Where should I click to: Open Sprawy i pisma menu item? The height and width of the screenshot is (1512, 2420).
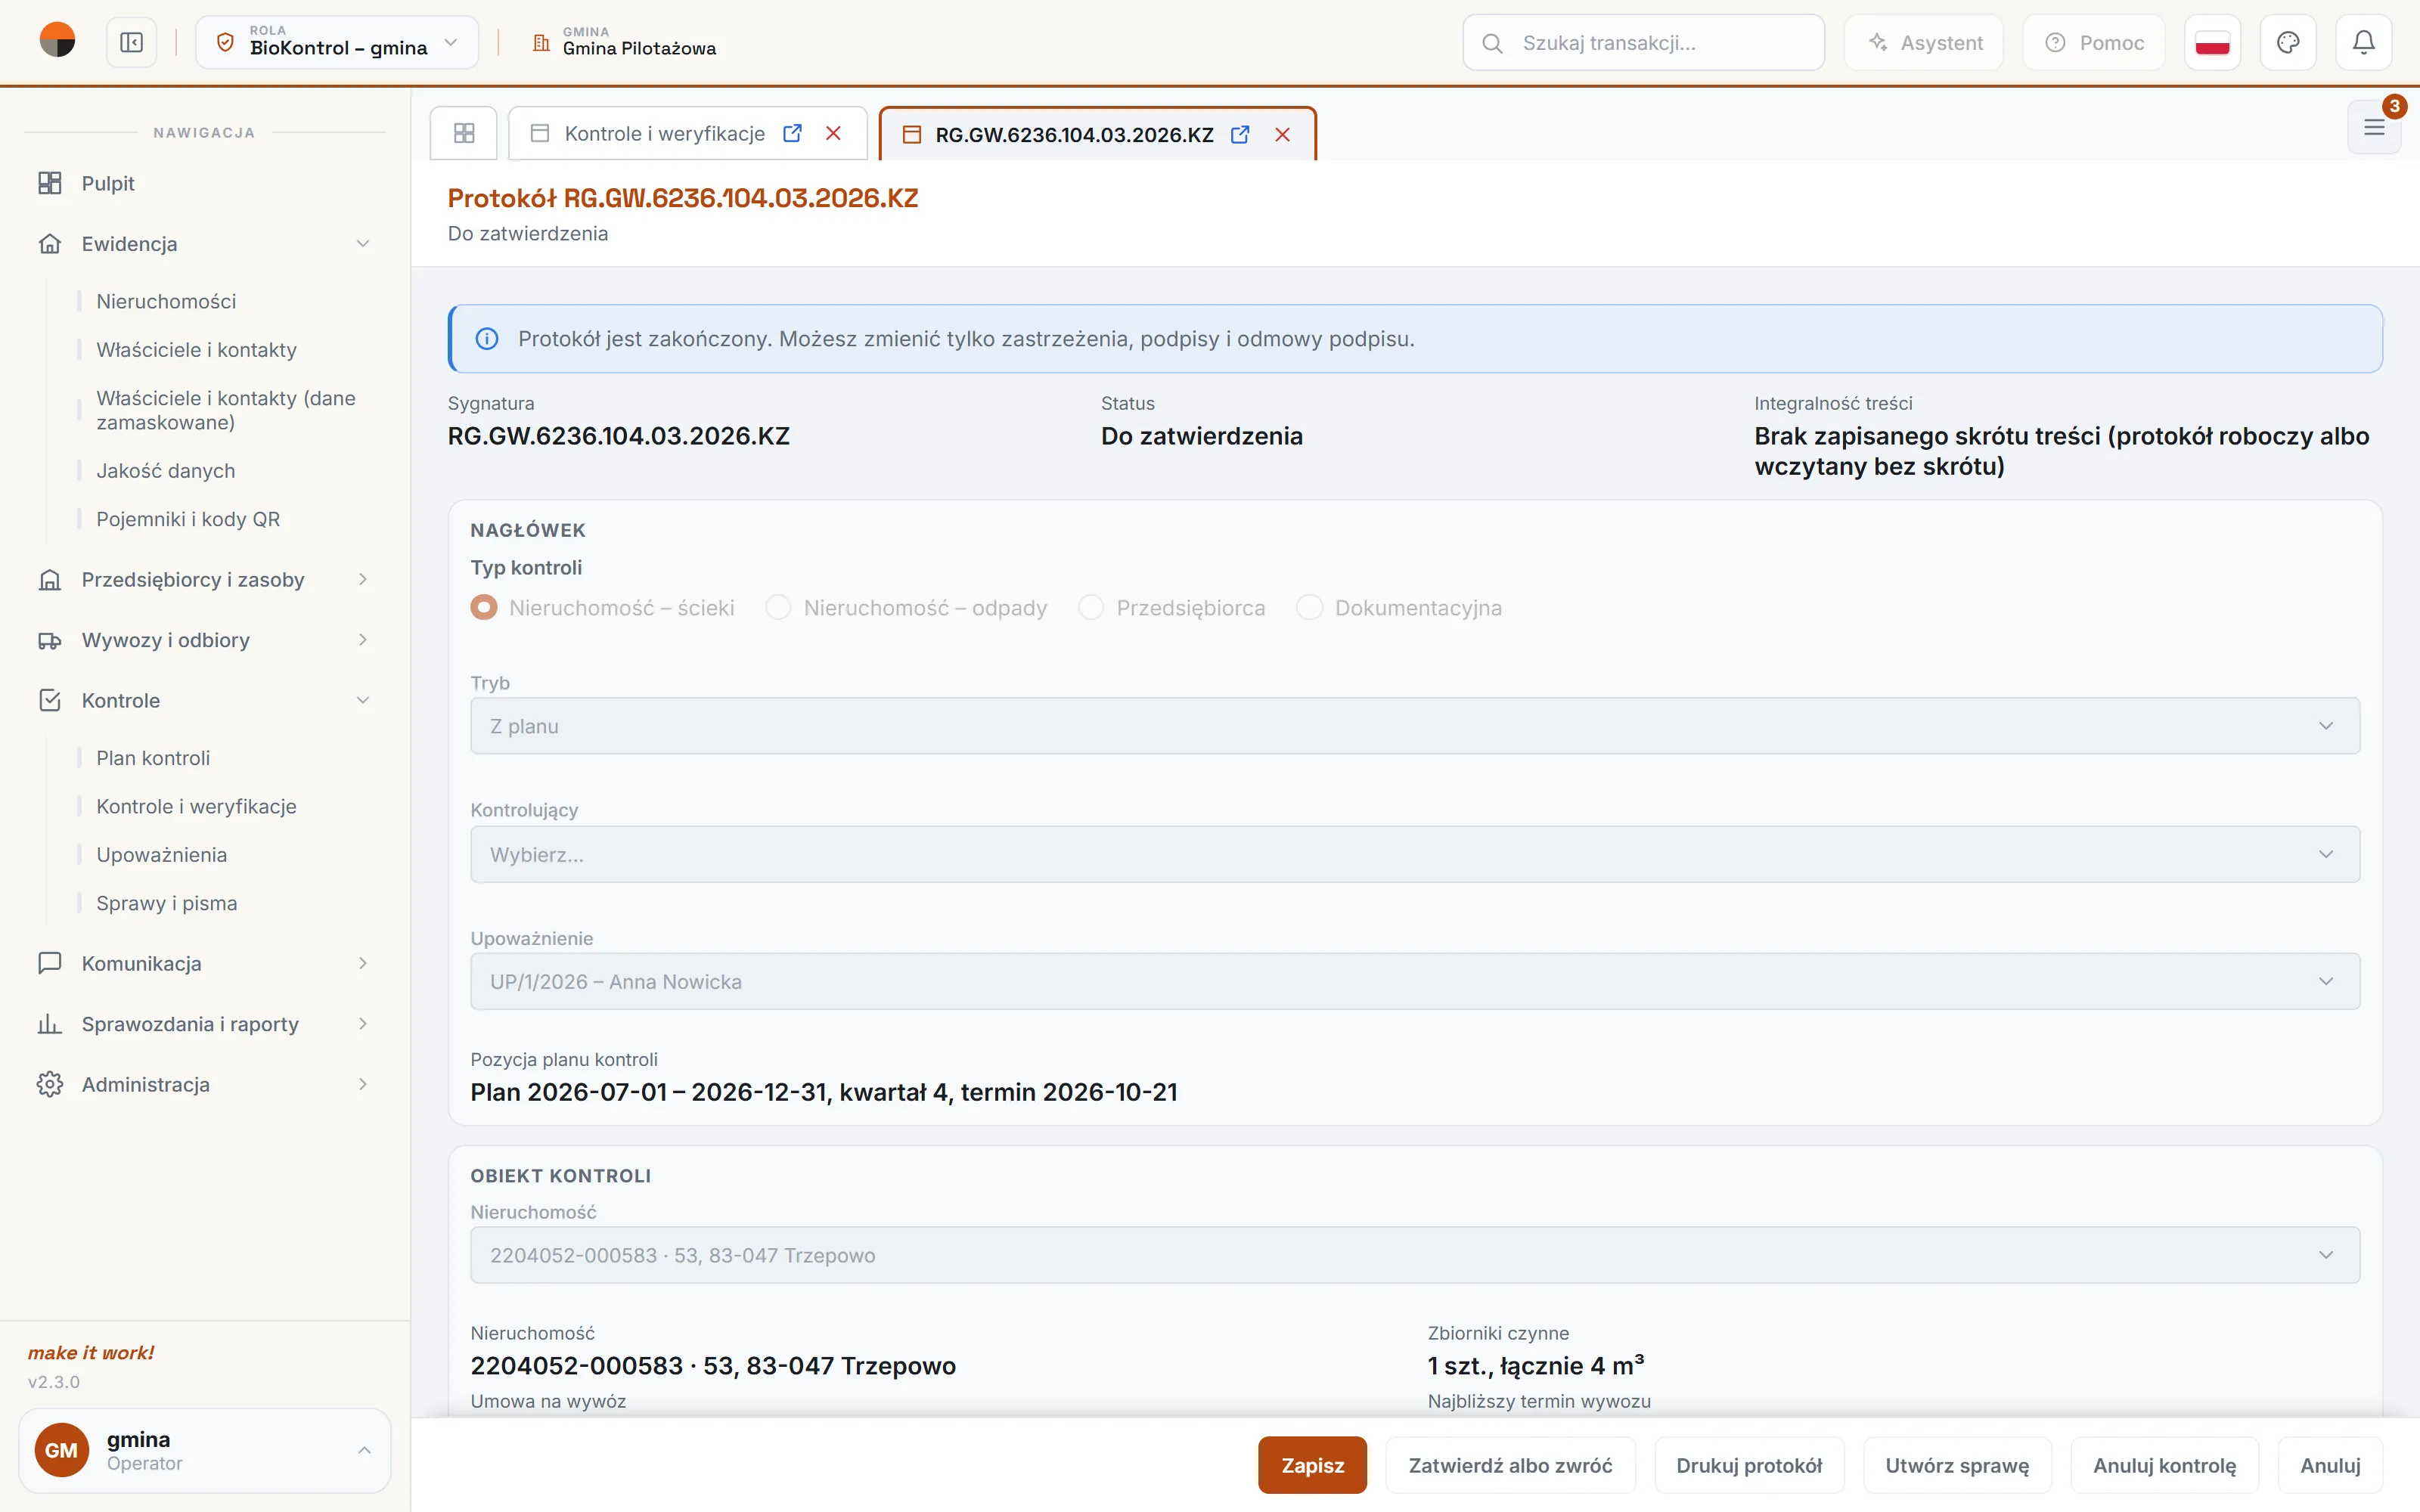pyautogui.click(x=167, y=903)
